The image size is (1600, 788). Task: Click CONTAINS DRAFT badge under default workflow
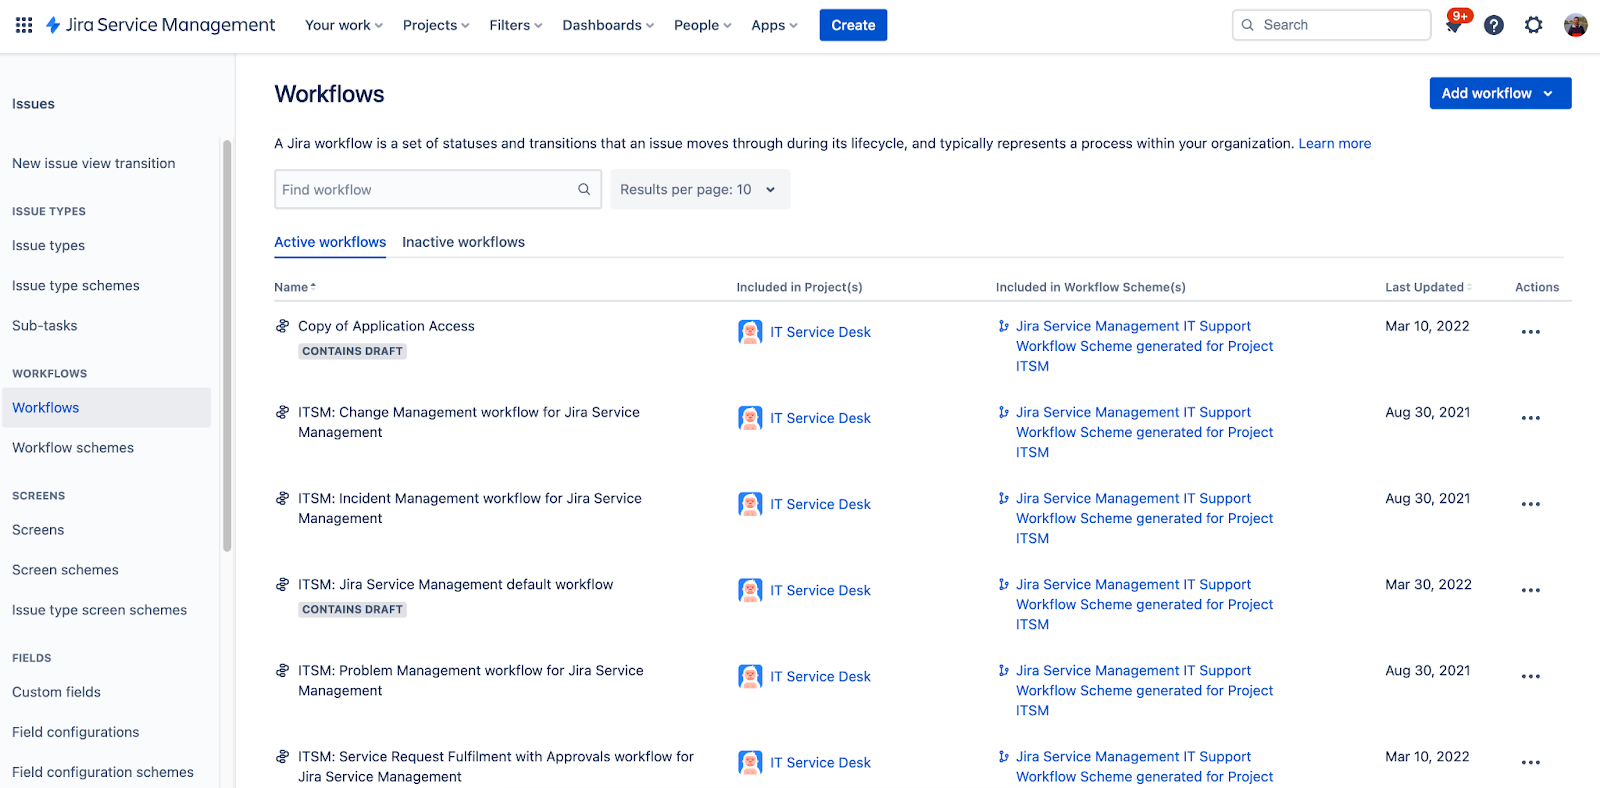(352, 609)
